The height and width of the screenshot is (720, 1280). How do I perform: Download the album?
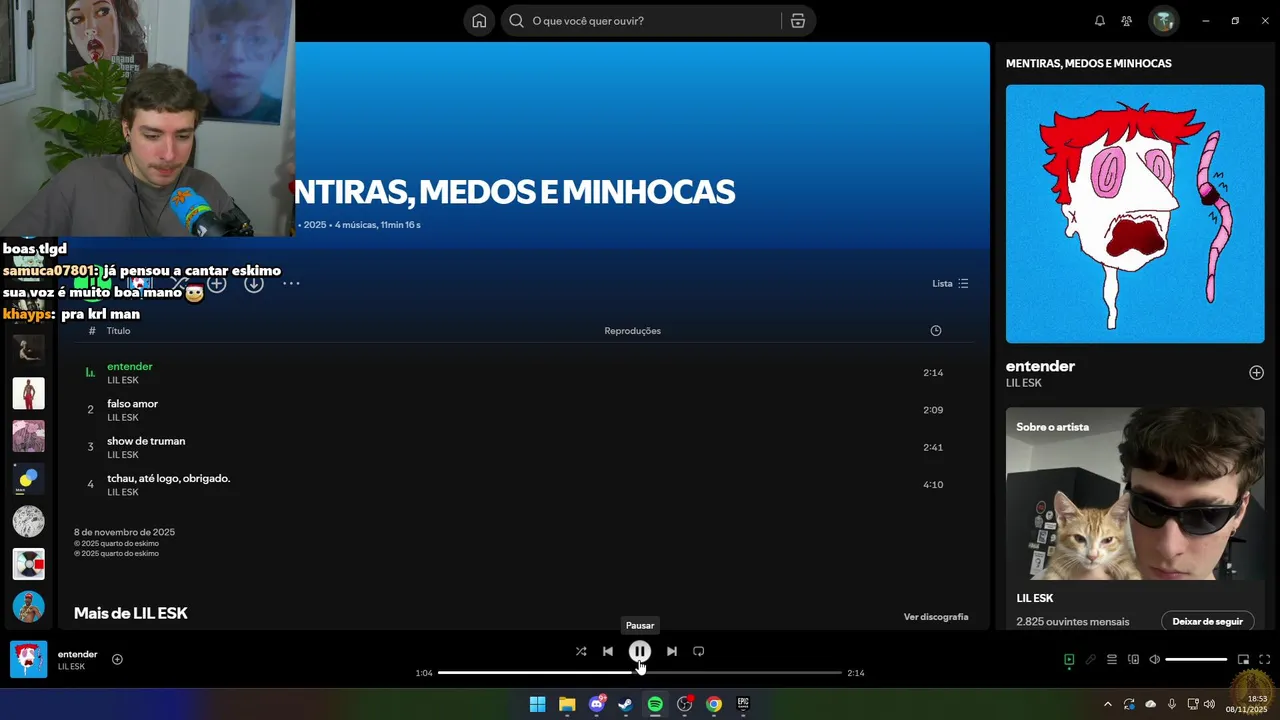pyautogui.click(x=254, y=284)
